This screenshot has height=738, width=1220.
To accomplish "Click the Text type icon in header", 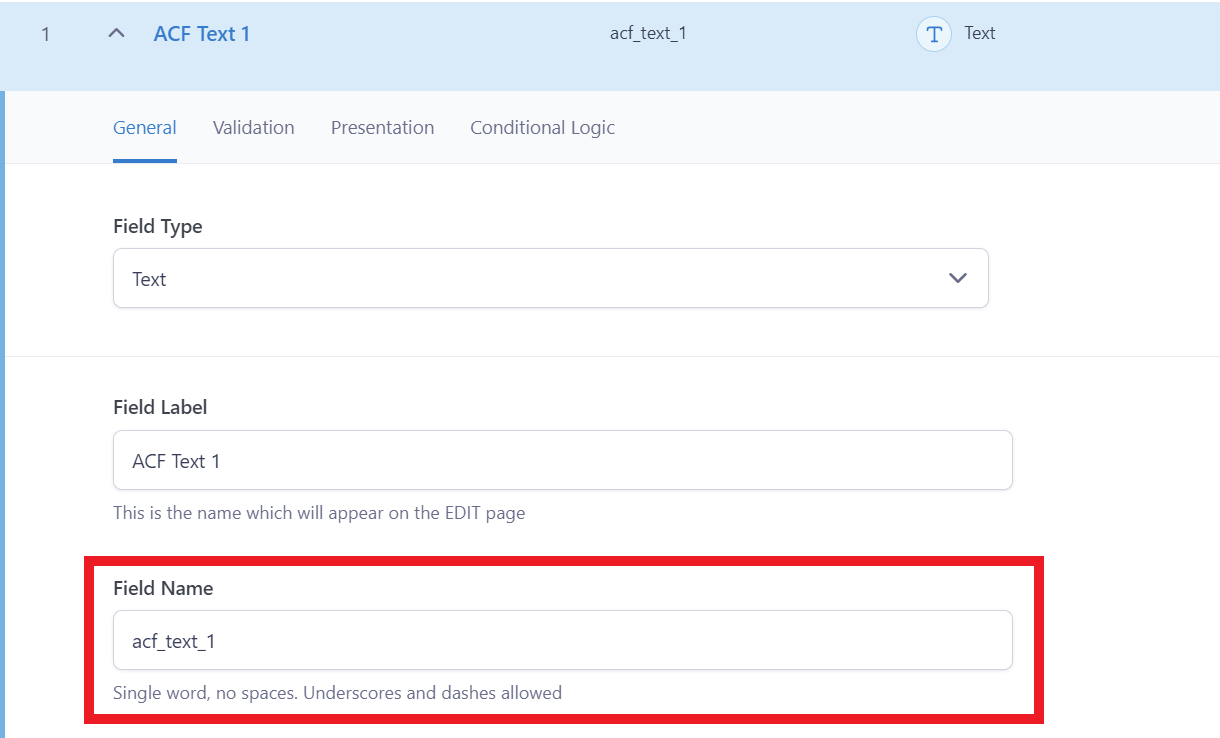I will point(934,34).
